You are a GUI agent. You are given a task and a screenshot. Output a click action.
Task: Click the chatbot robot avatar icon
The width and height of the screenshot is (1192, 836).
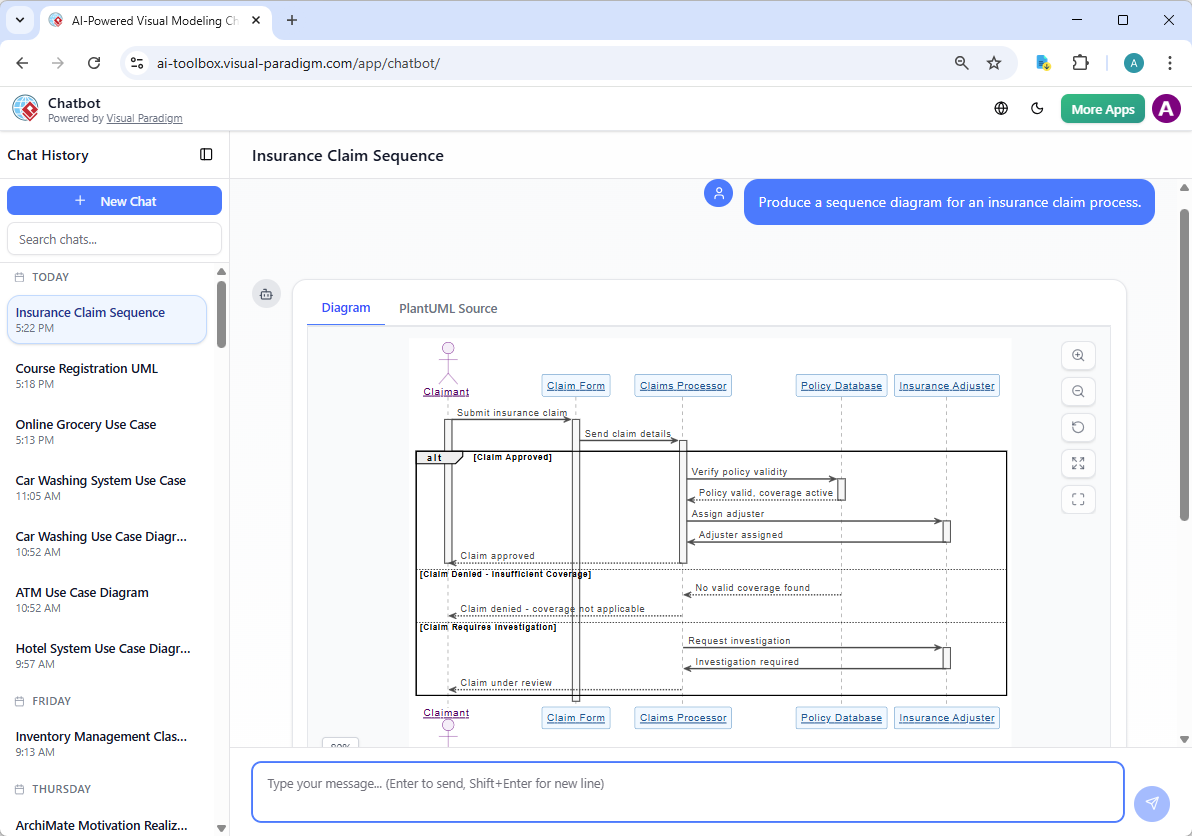(266, 294)
